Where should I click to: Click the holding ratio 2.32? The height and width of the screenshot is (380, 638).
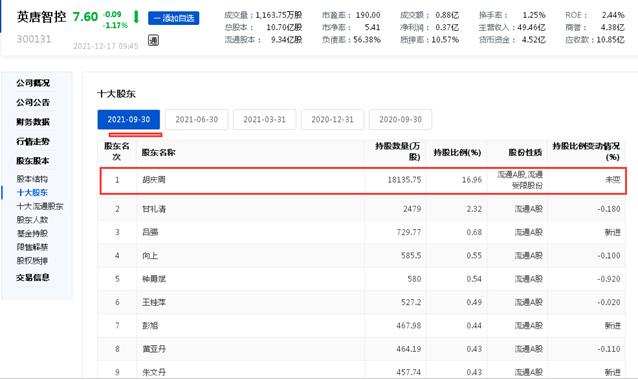[474, 209]
